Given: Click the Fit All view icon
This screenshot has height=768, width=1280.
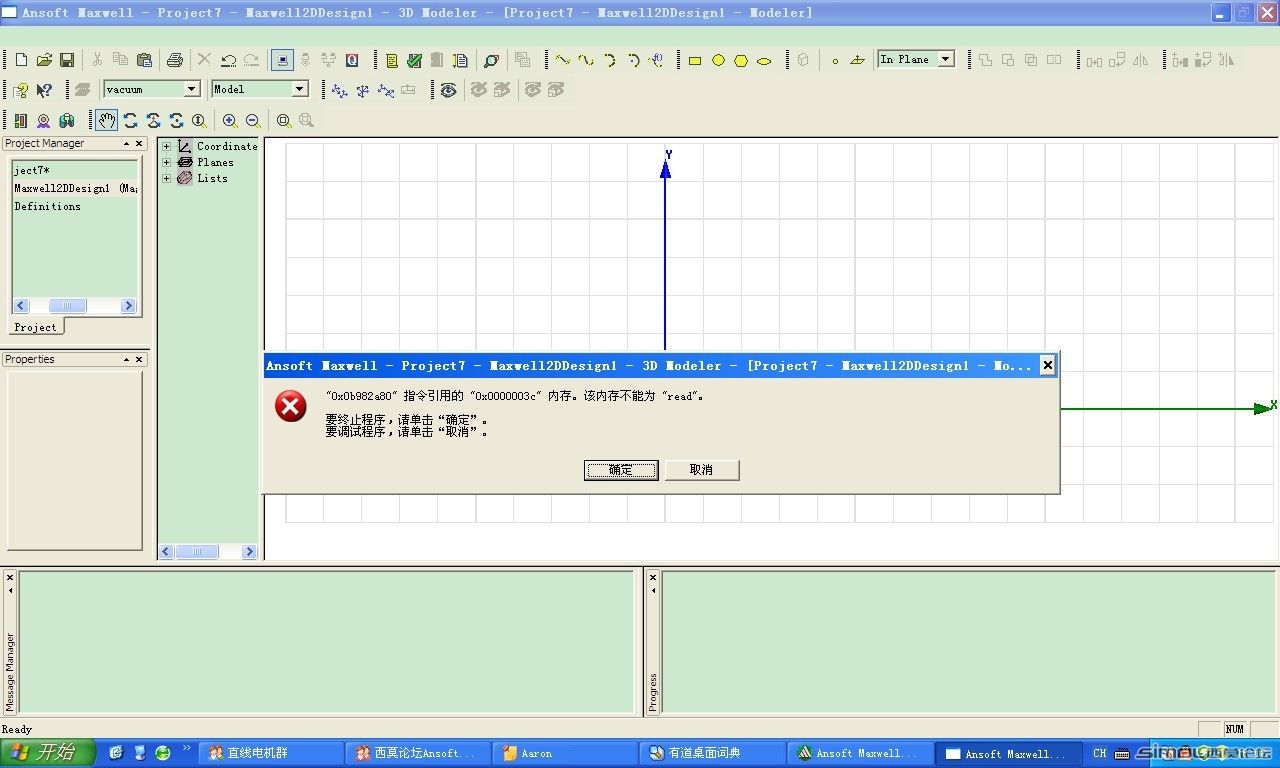Looking at the screenshot, I should pos(284,121).
